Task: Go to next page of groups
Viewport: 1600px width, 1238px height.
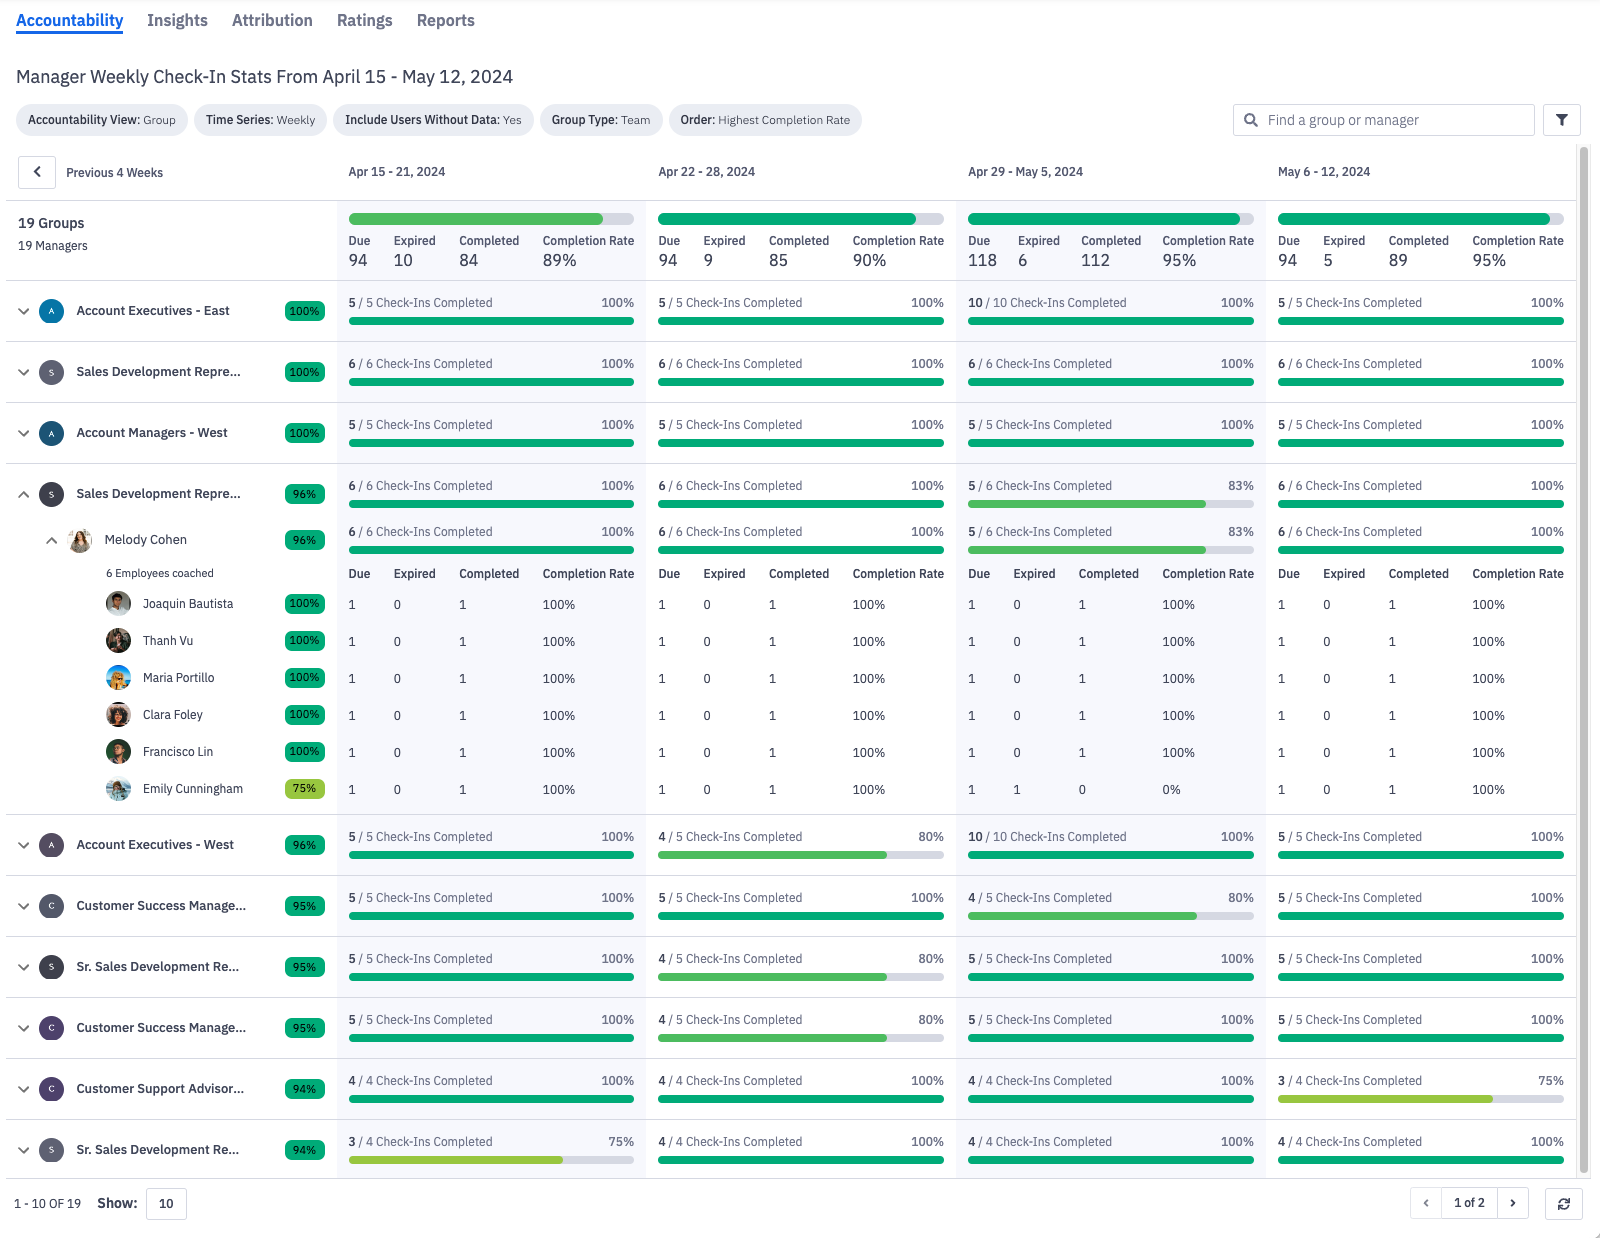Action: pos(1513,1203)
